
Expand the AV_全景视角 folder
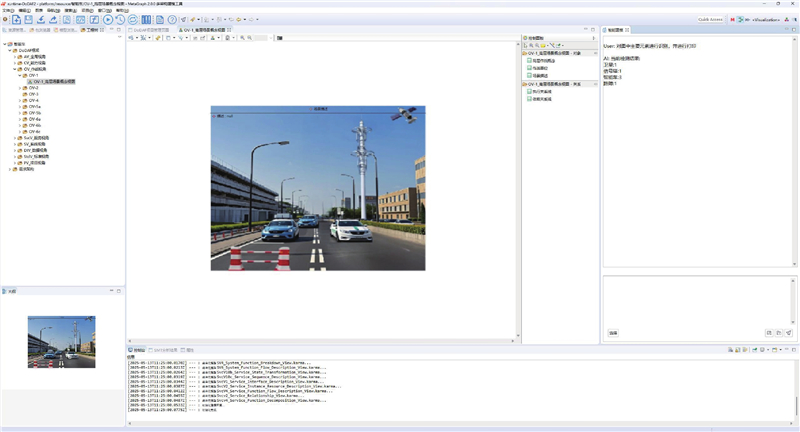tap(17, 57)
